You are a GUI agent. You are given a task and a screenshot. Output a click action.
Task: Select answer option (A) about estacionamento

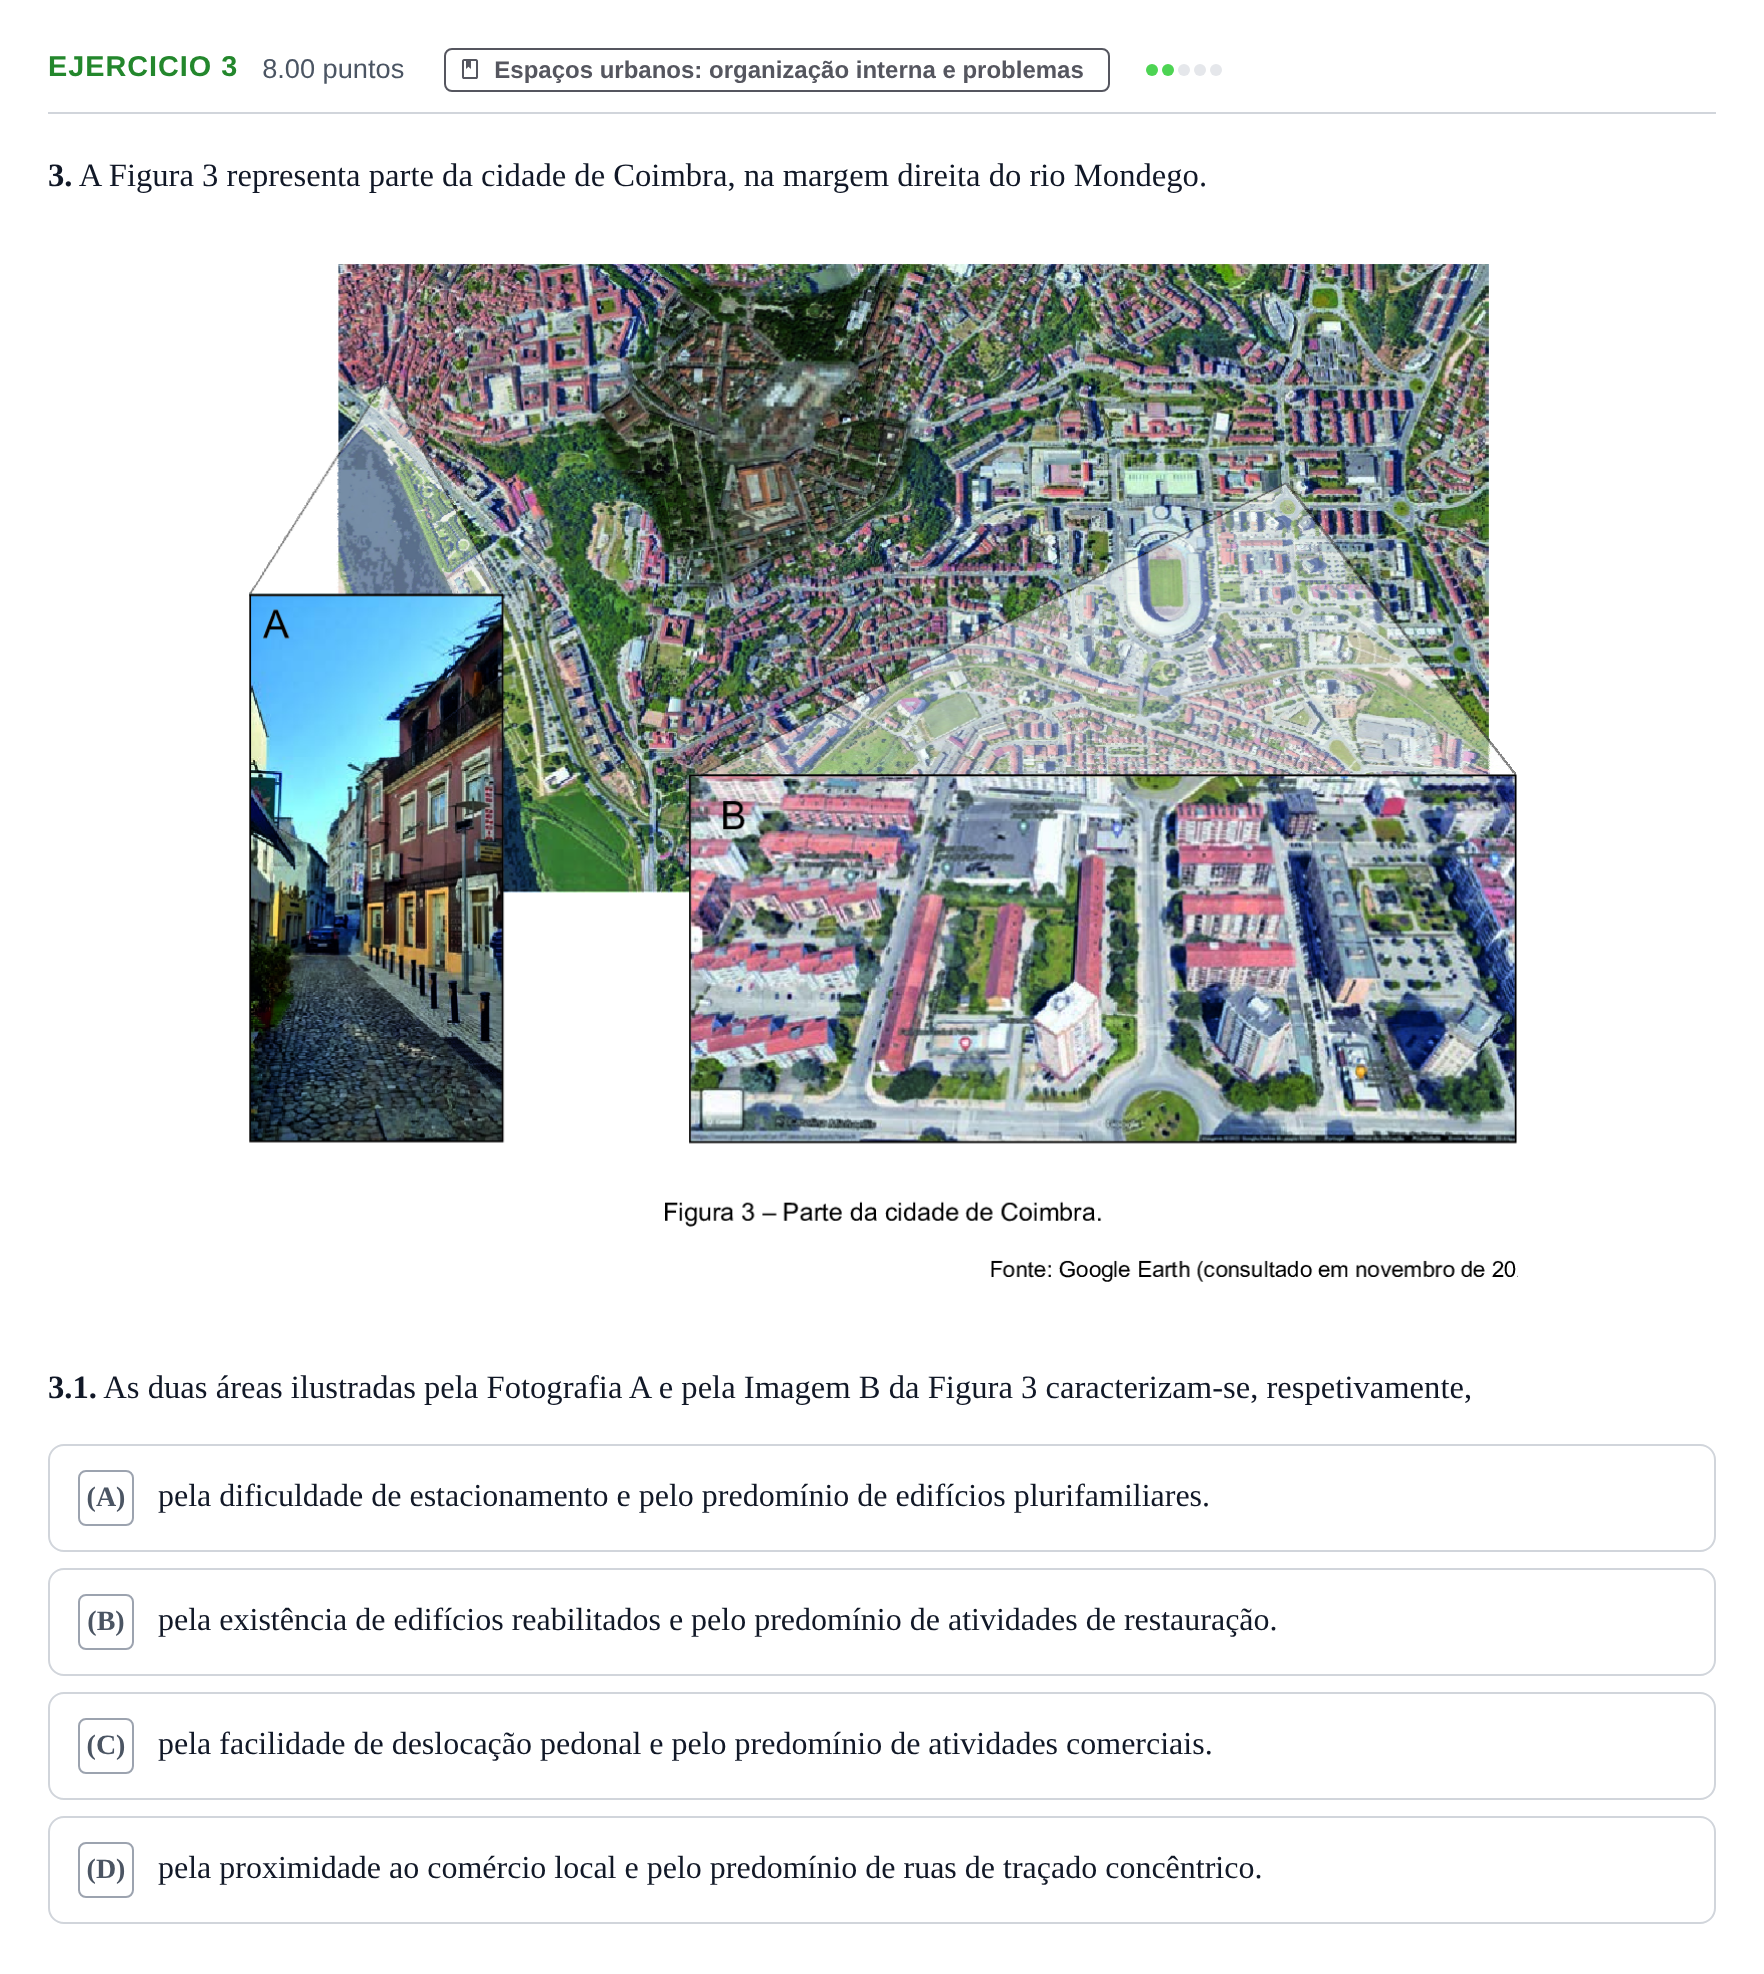881,1497
